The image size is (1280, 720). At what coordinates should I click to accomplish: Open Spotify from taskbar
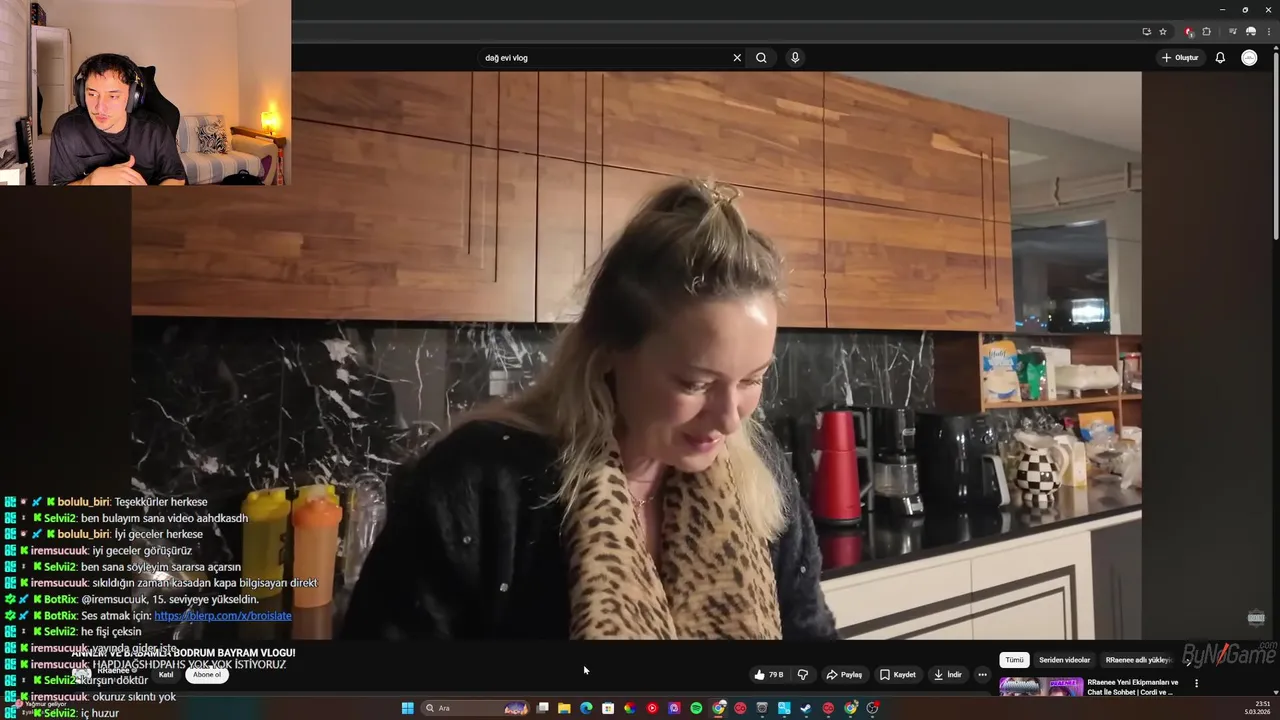pos(696,708)
